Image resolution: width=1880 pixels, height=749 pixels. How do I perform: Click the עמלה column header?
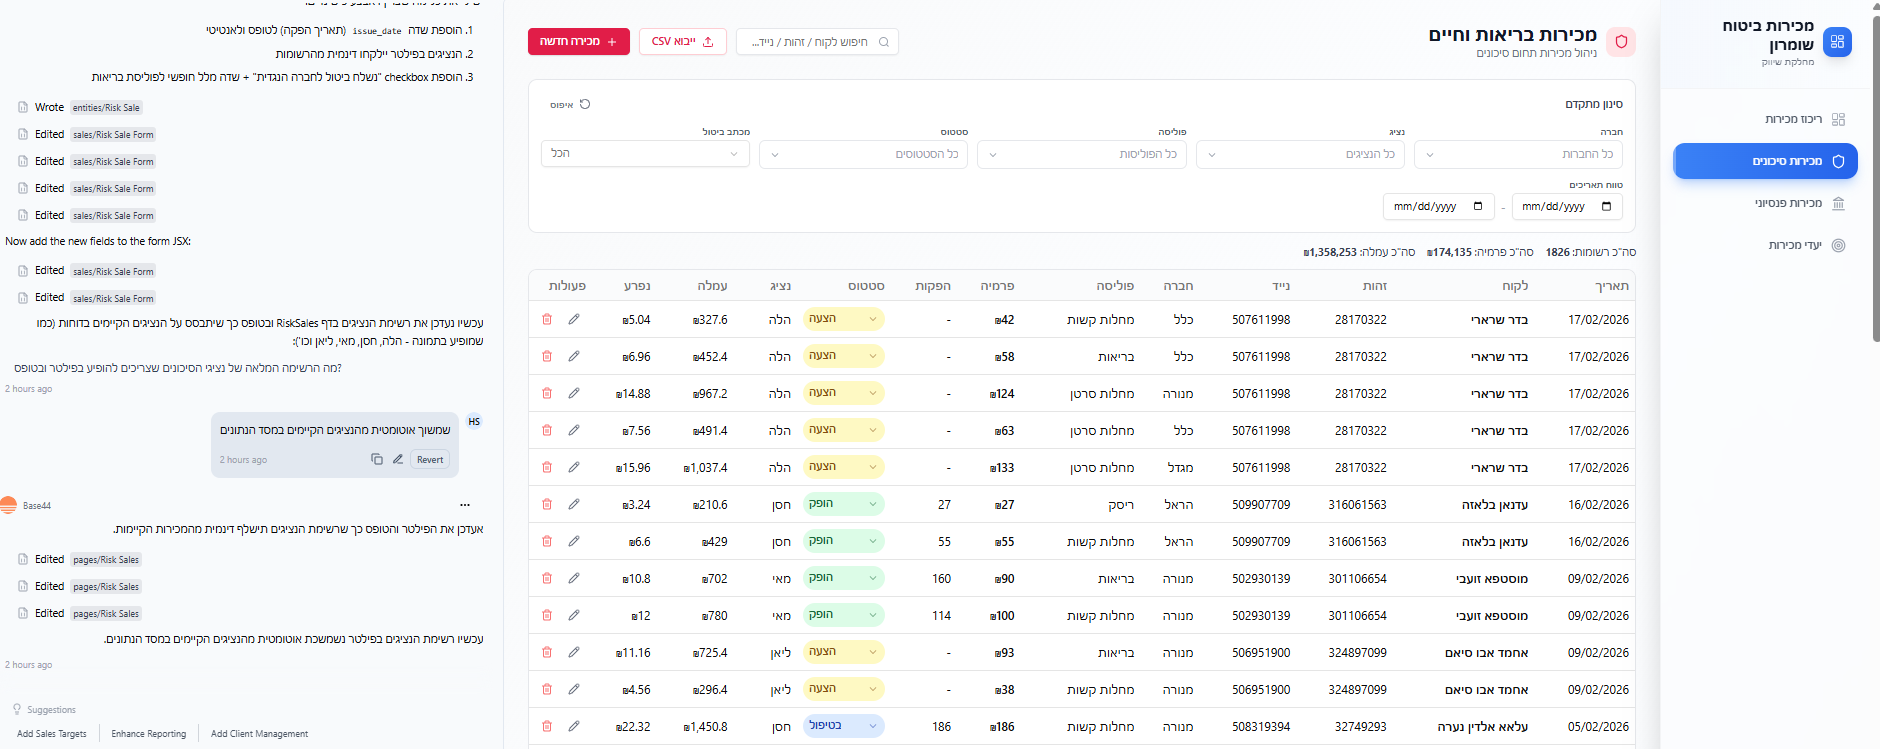[x=712, y=286]
